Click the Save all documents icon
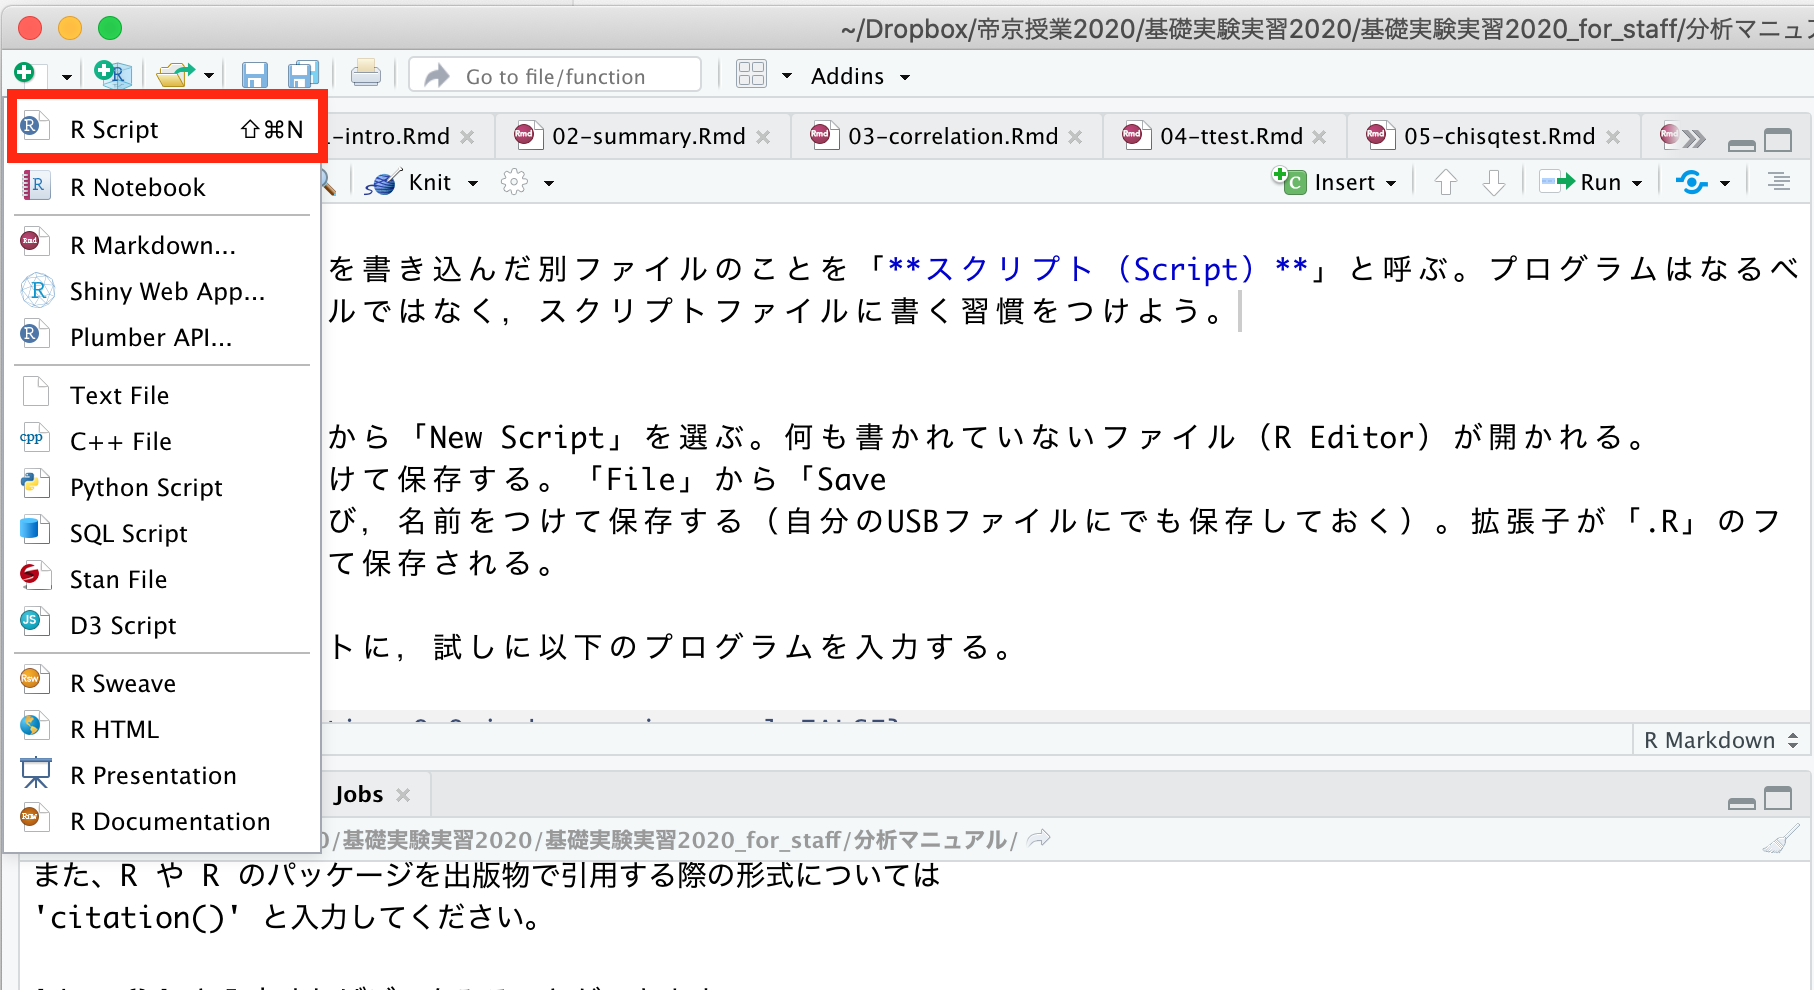 click(x=303, y=76)
